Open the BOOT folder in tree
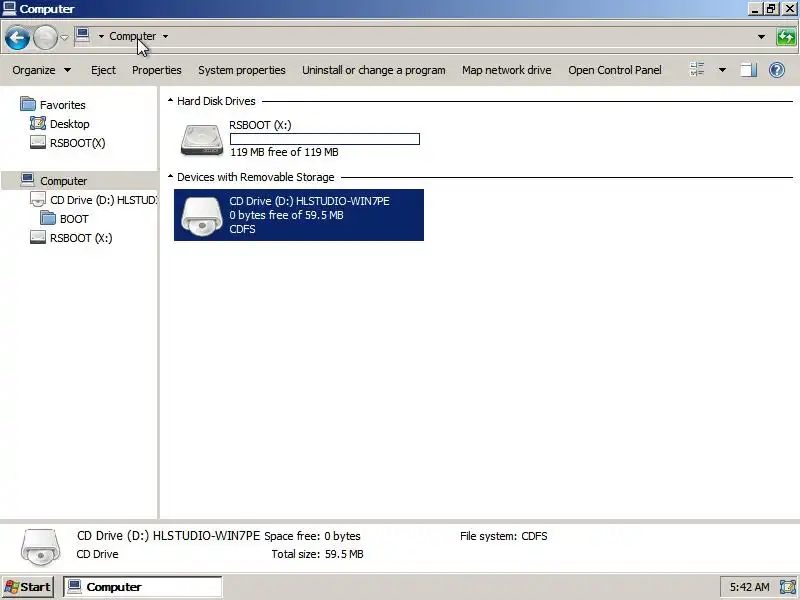Viewport: 800px width, 600px height. (74, 219)
